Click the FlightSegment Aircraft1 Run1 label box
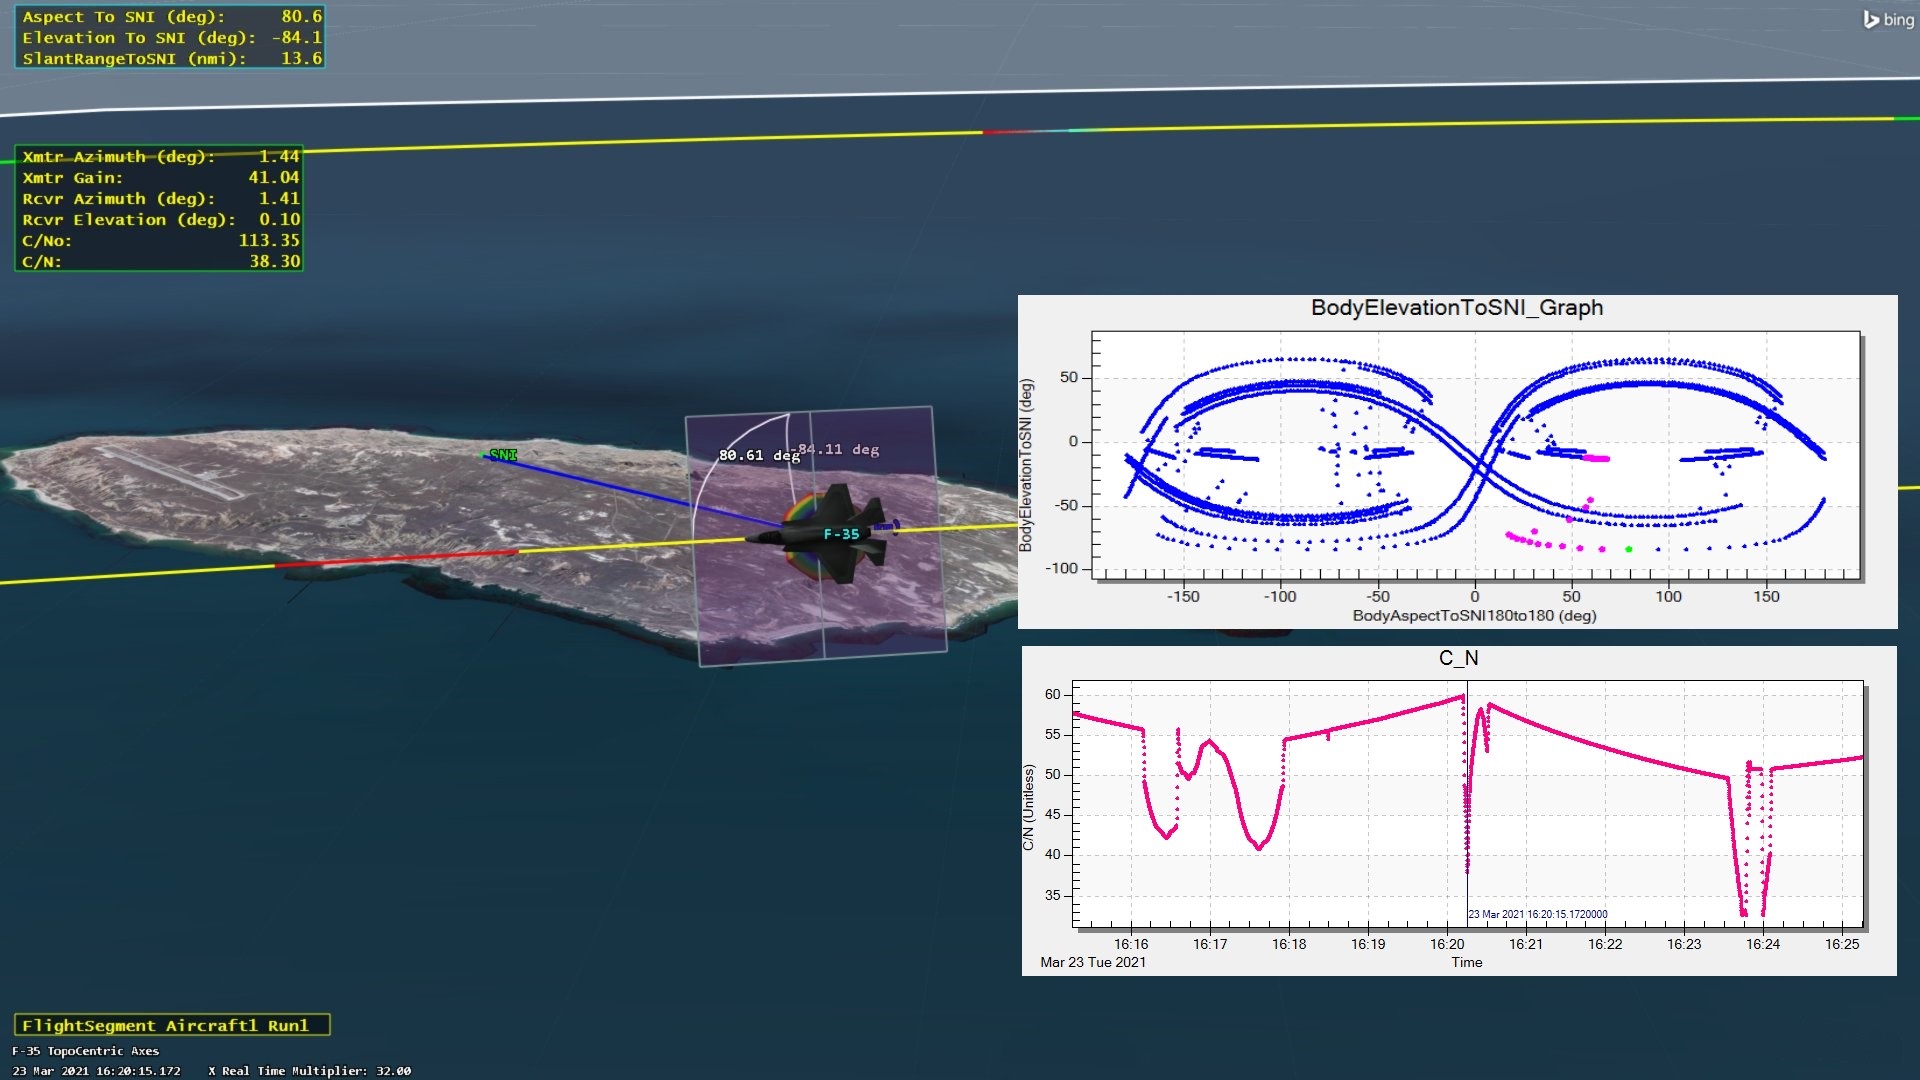1920x1080 pixels. (171, 1025)
